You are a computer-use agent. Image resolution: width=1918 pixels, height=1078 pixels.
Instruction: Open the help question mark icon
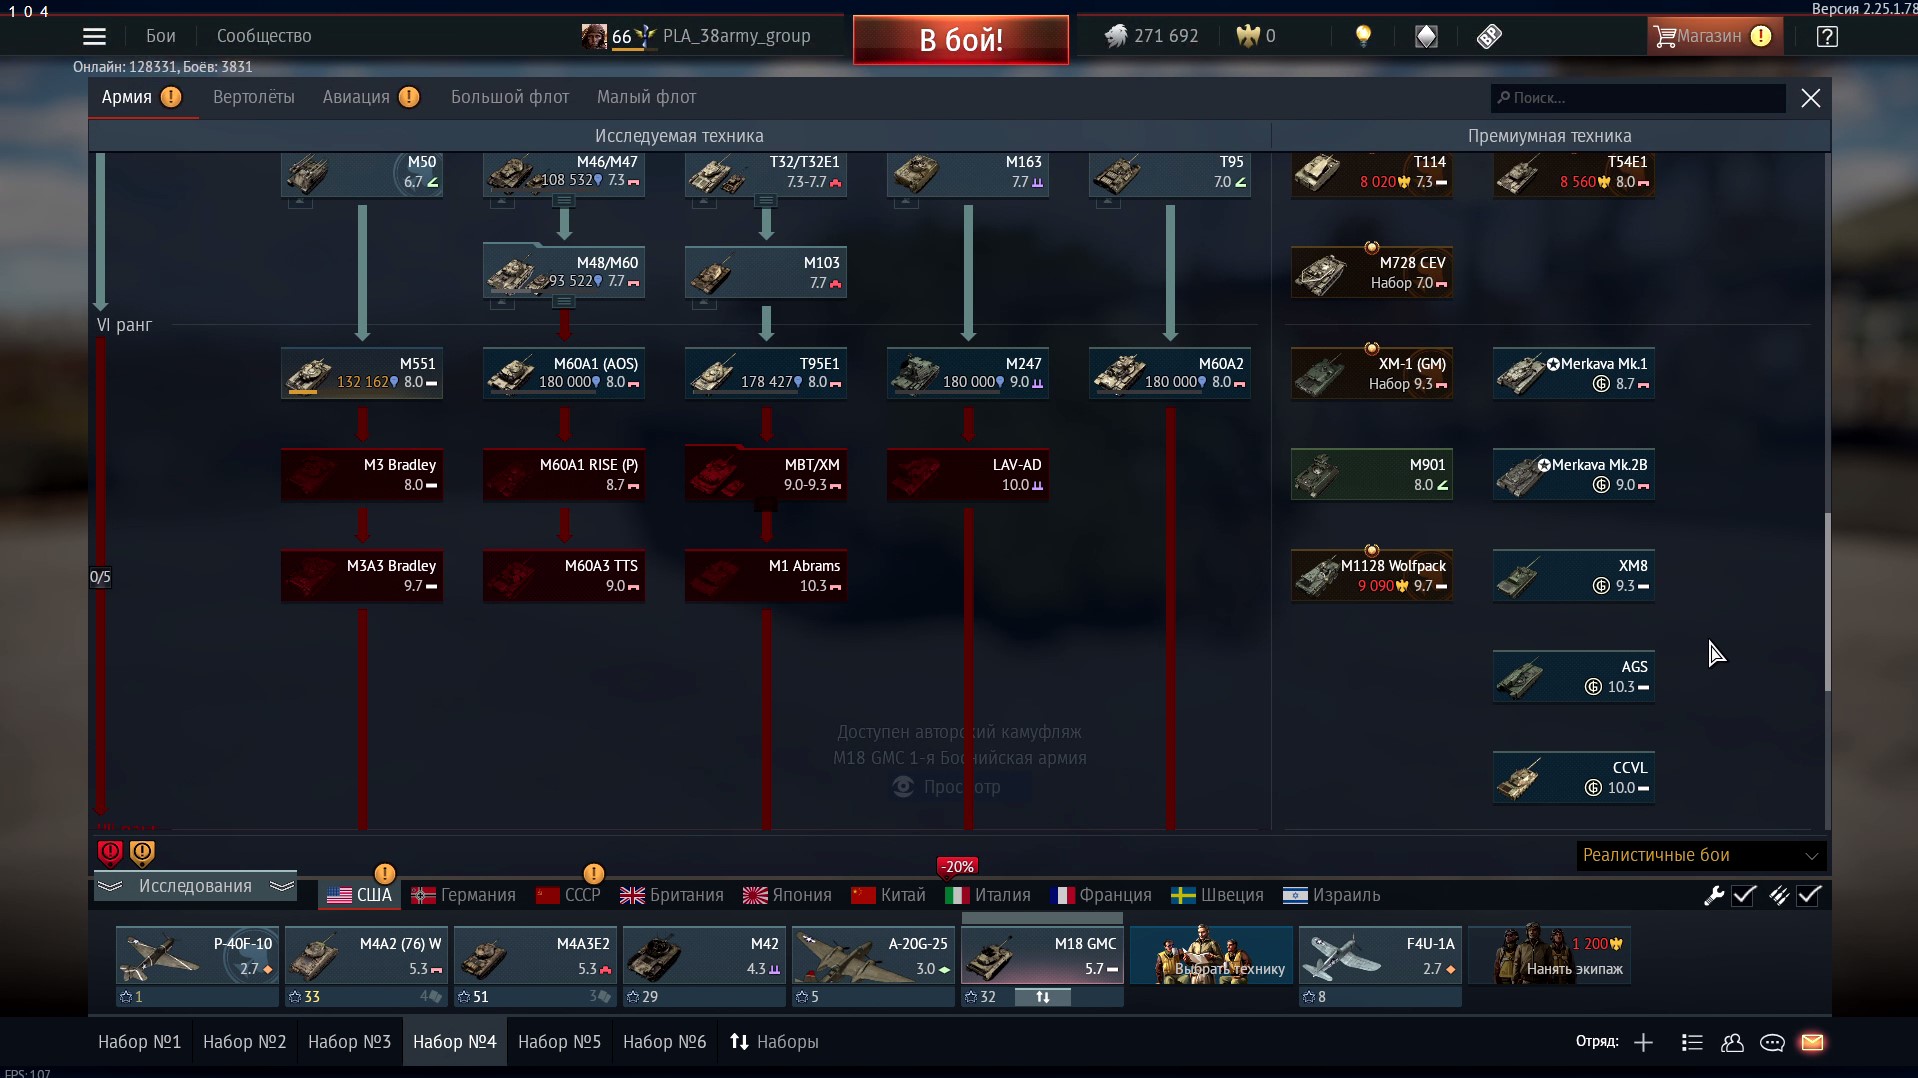pos(1827,37)
